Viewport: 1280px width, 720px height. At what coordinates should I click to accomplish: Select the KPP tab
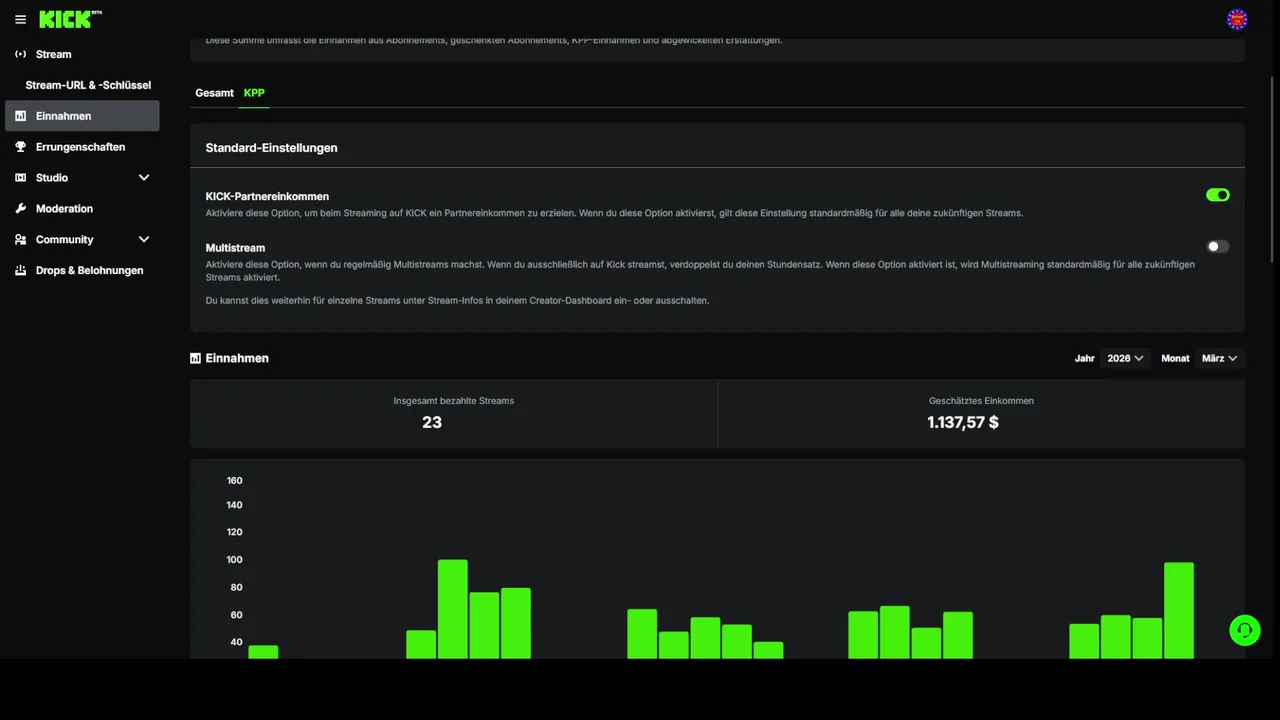[x=254, y=93]
